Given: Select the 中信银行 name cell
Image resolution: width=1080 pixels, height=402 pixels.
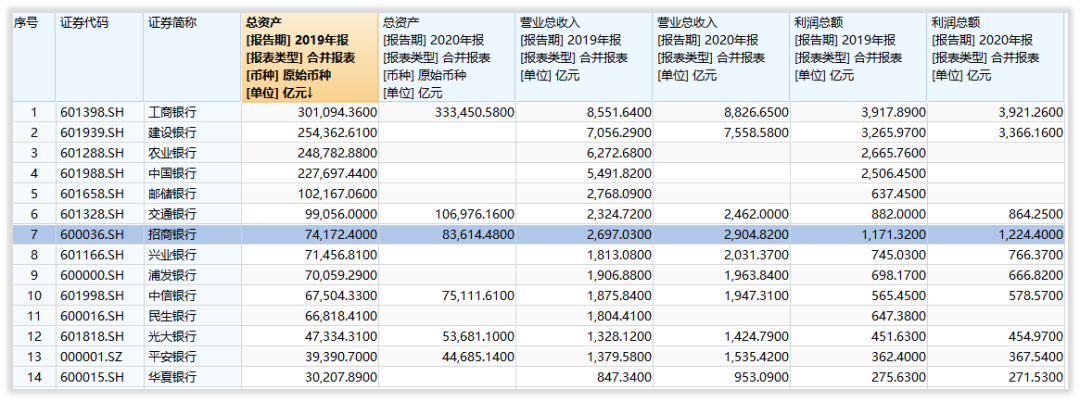Looking at the screenshot, I should 192,295.
